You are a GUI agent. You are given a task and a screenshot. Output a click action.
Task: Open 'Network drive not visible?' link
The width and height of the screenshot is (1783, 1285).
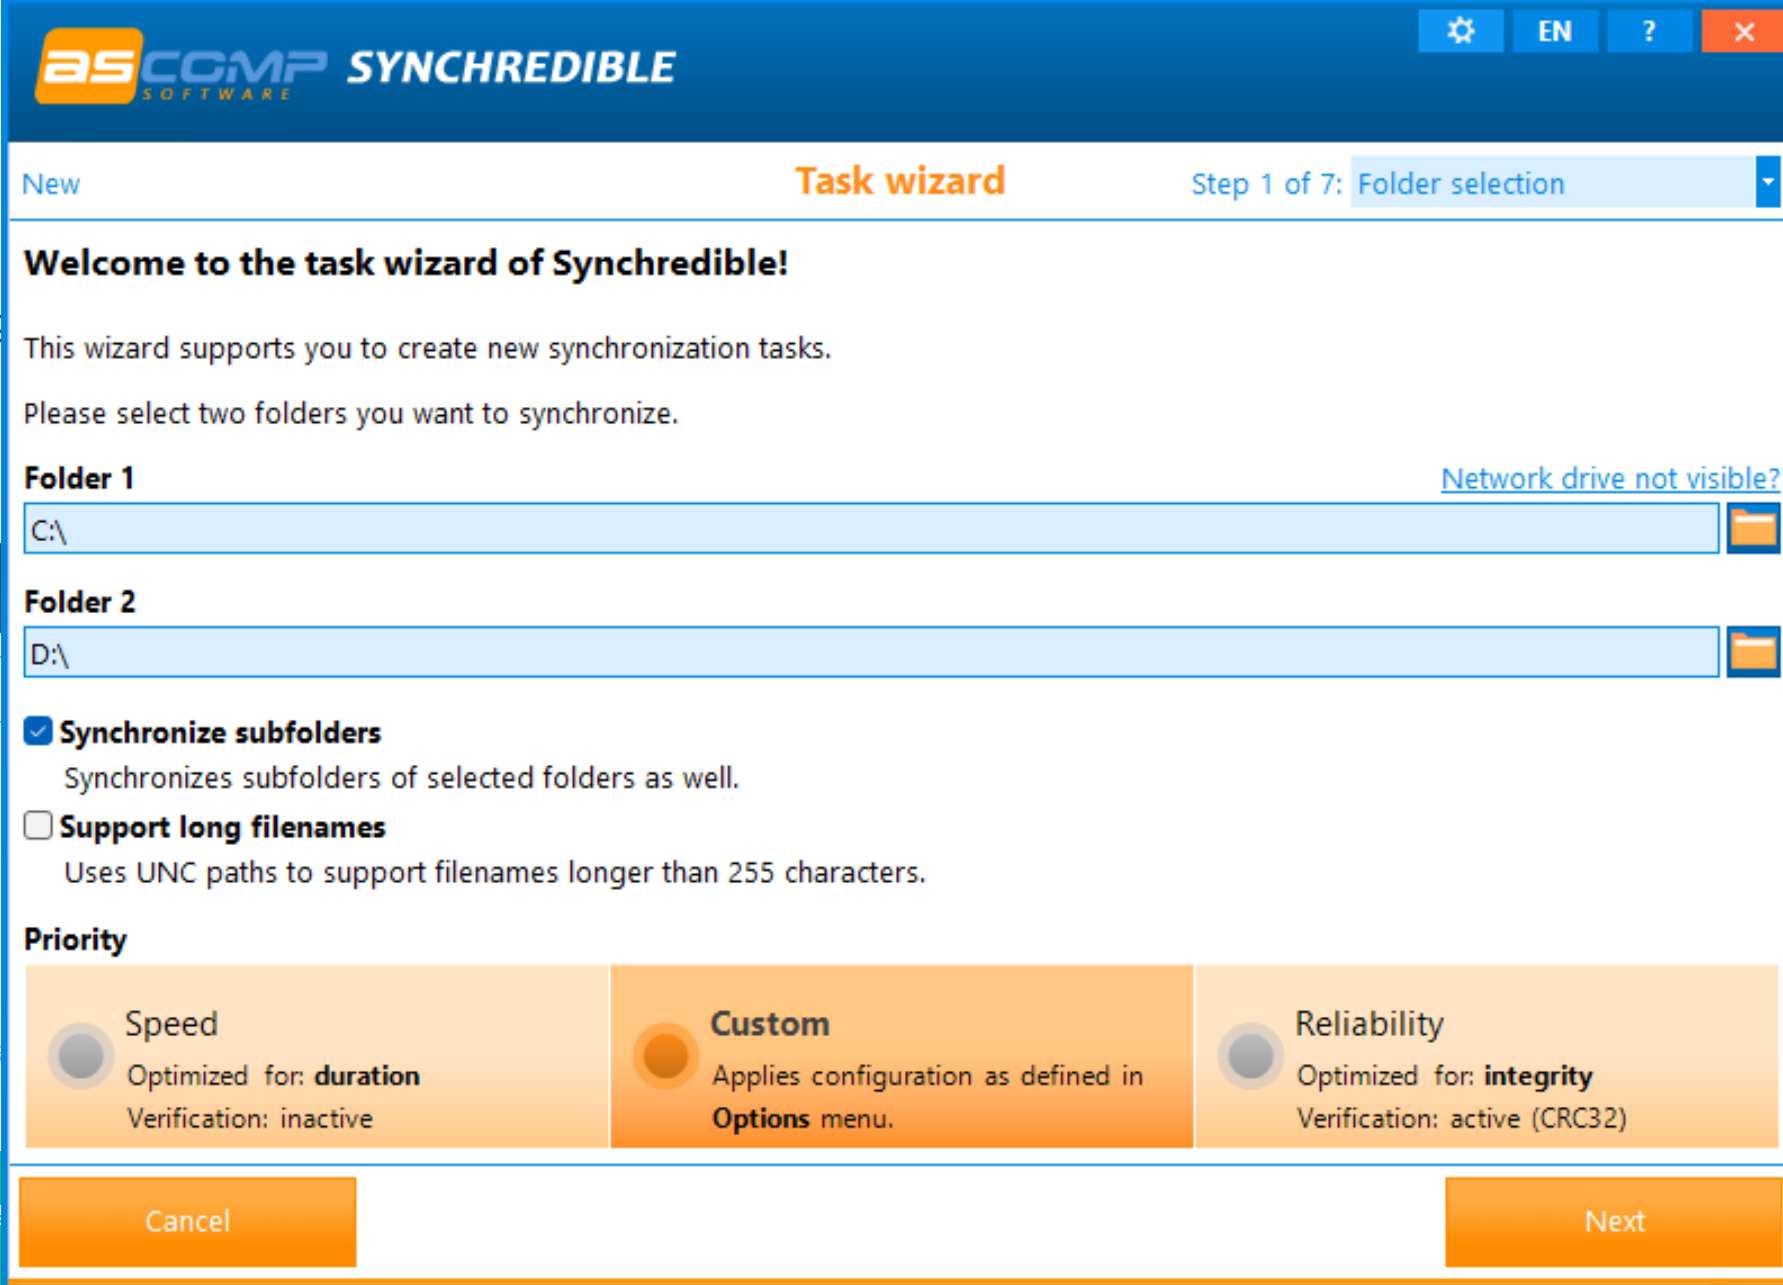[x=1610, y=479]
